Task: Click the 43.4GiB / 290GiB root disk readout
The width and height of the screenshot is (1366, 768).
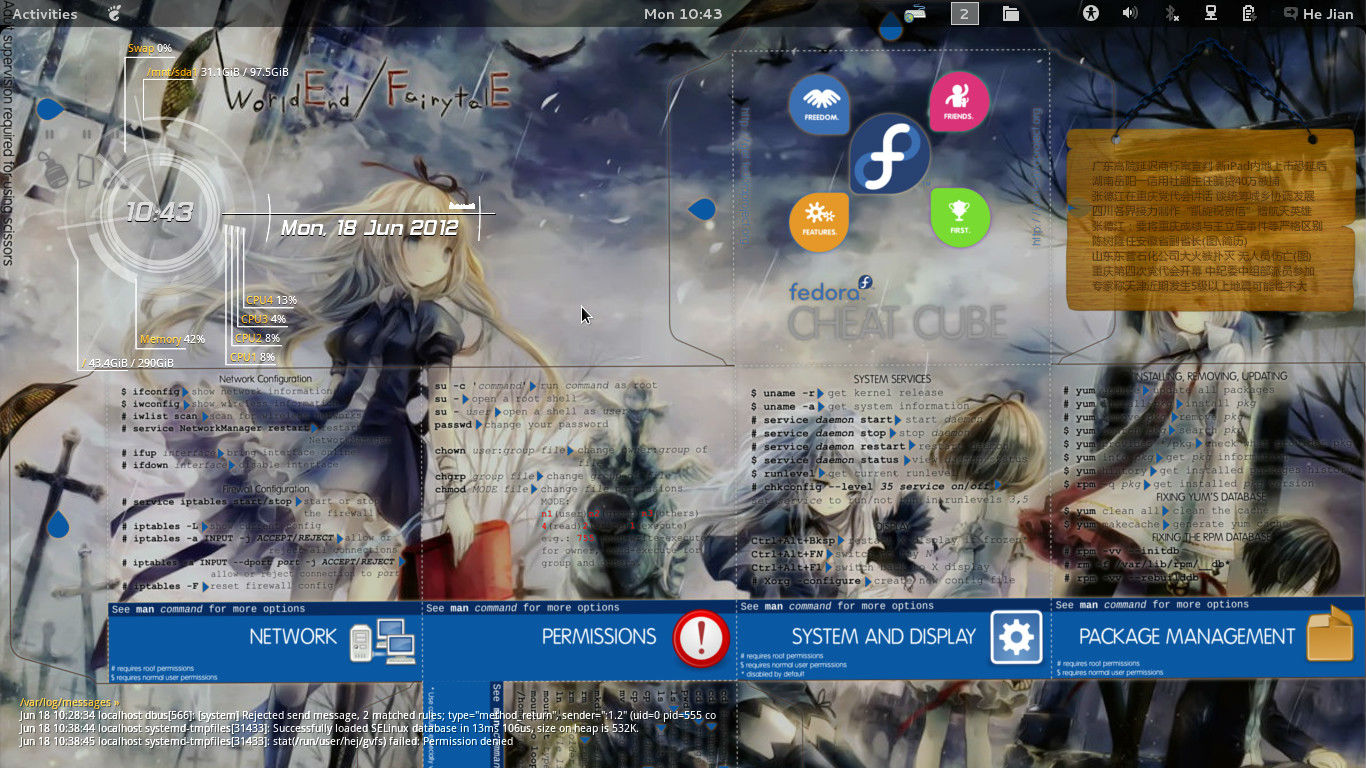Action: click(x=127, y=363)
